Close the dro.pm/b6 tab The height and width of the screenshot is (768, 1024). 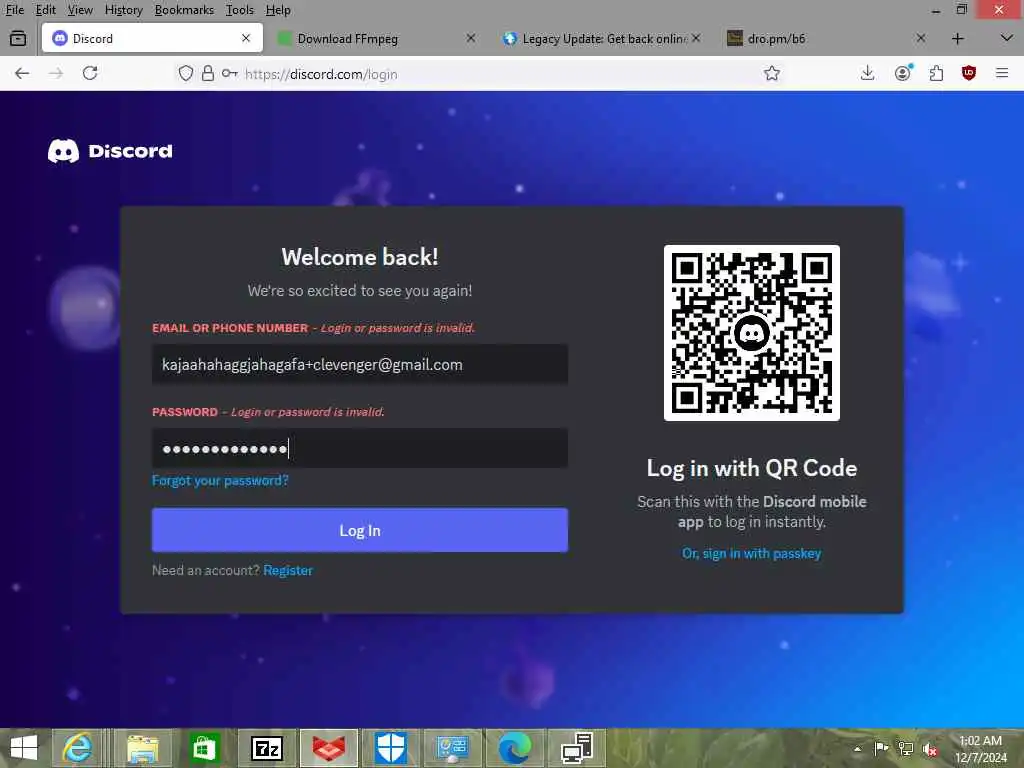point(921,39)
